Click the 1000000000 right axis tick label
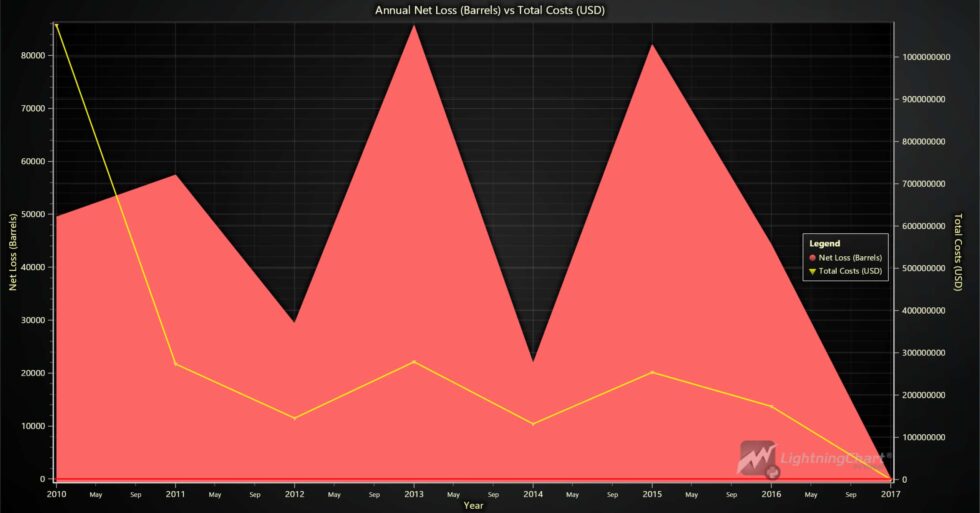 [926, 57]
